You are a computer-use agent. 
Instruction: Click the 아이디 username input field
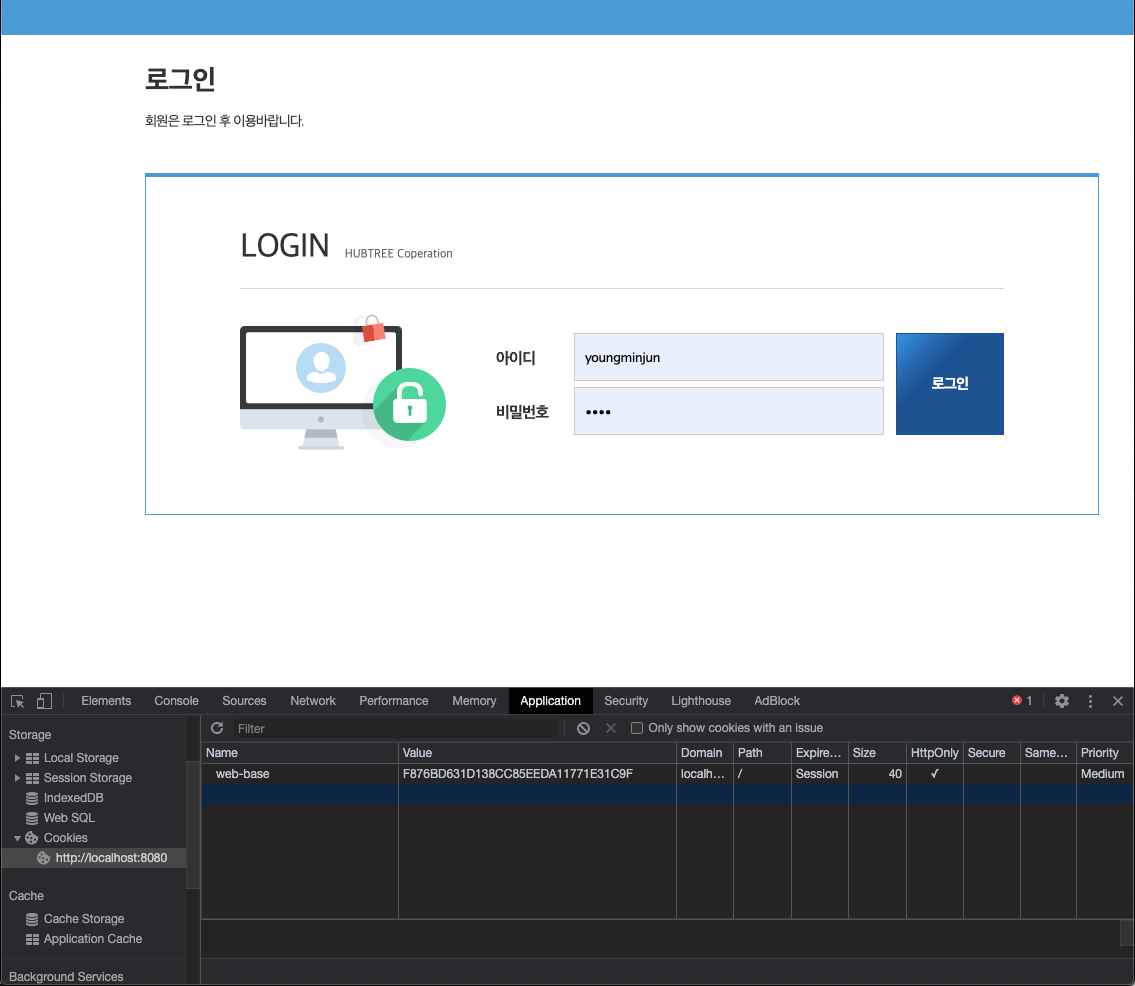pyautogui.click(x=728, y=357)
